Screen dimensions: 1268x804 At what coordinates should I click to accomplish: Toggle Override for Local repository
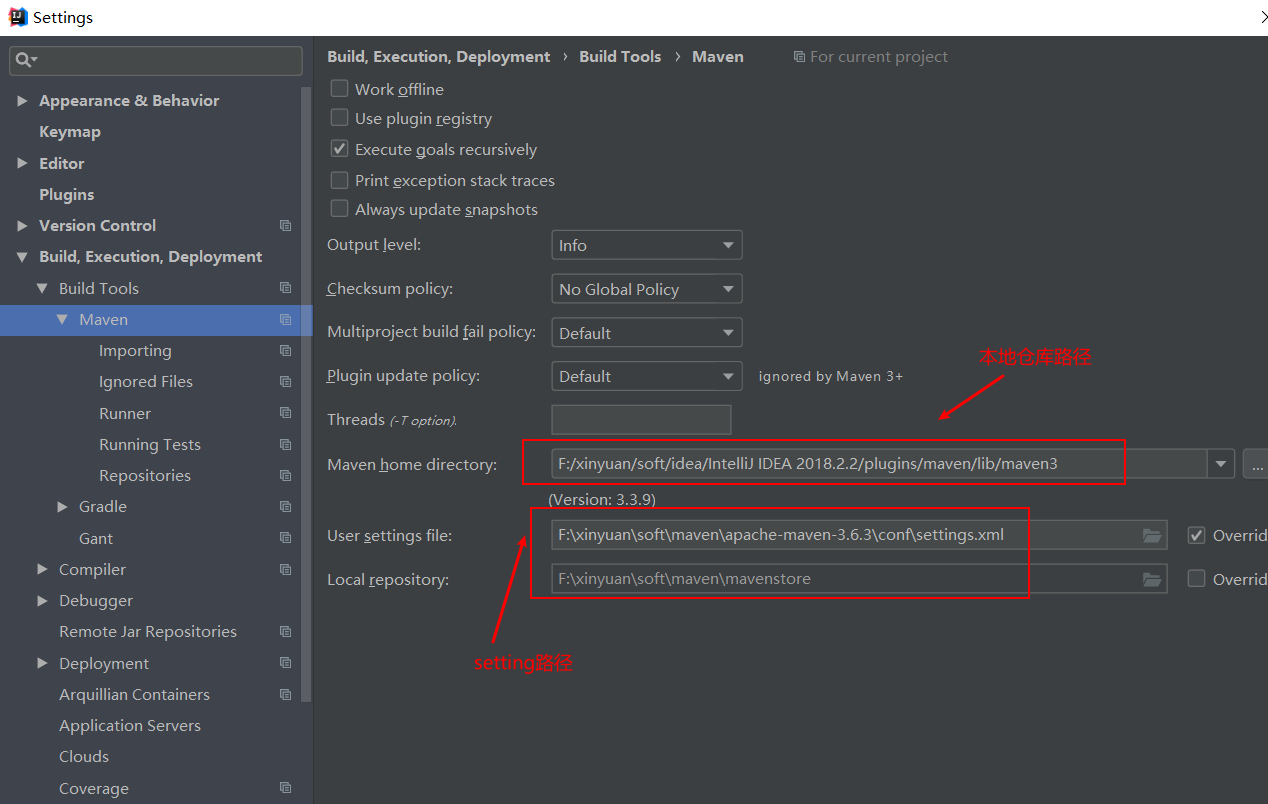[1196, 579]
